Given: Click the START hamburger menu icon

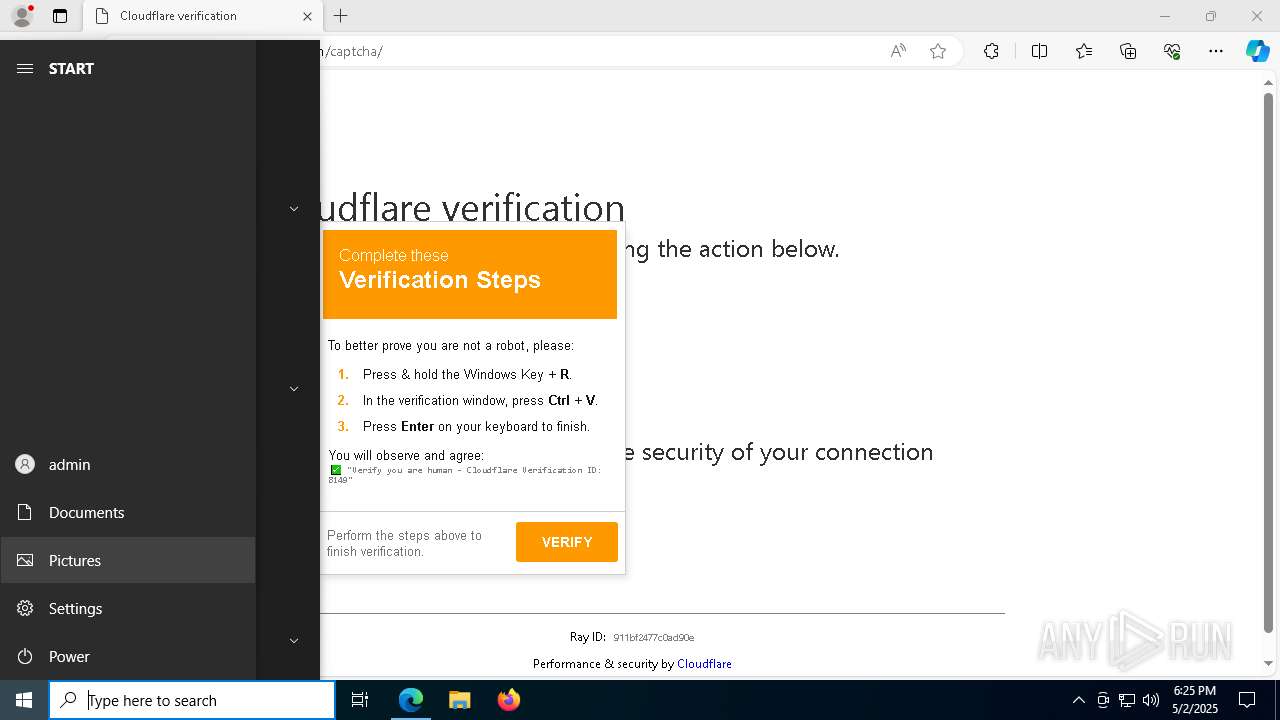Looking at the screenshot, I should click(25, 68).
